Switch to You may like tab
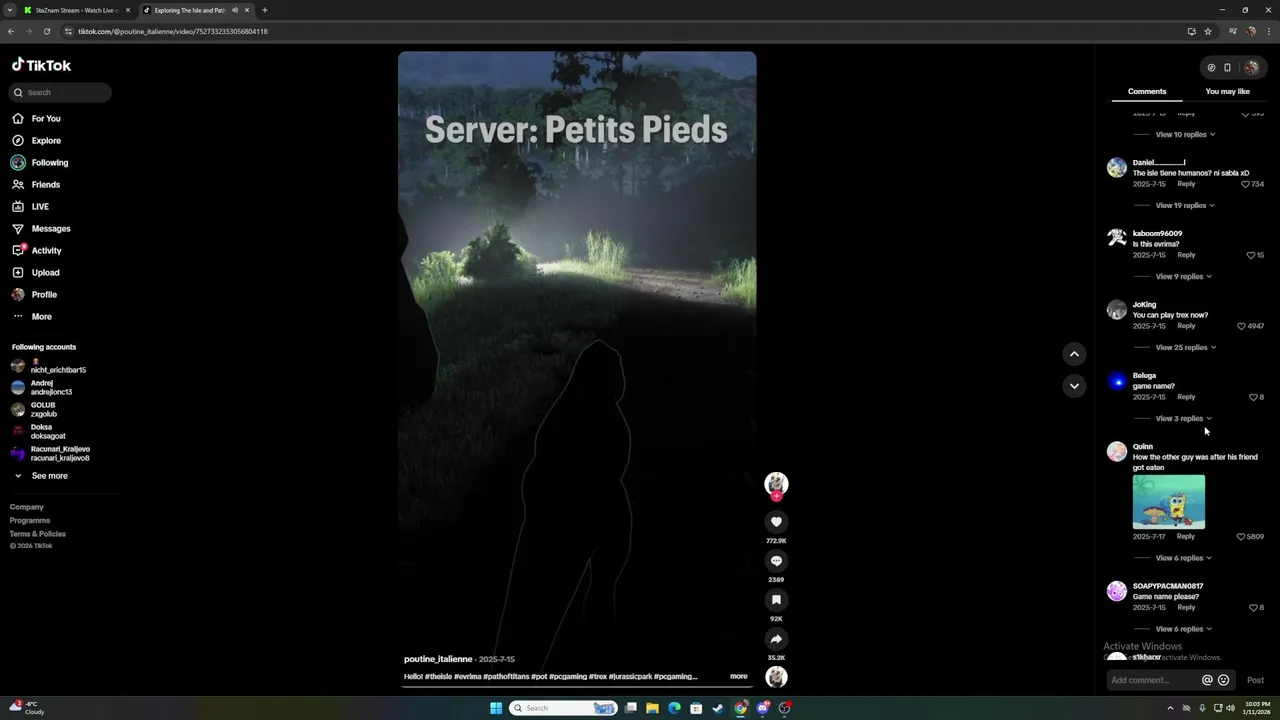This screenshot has height=720, width=1280. point(1227,91)
